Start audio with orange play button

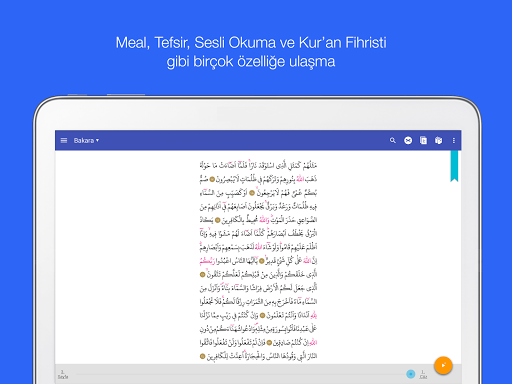pyautogui.click(x=443, y=365)
